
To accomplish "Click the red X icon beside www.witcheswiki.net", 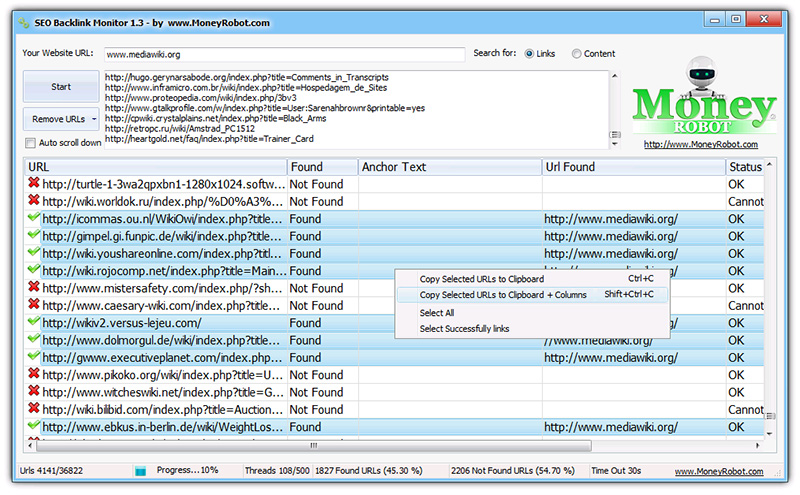I will pyautogui.click(x=34, y=391).
